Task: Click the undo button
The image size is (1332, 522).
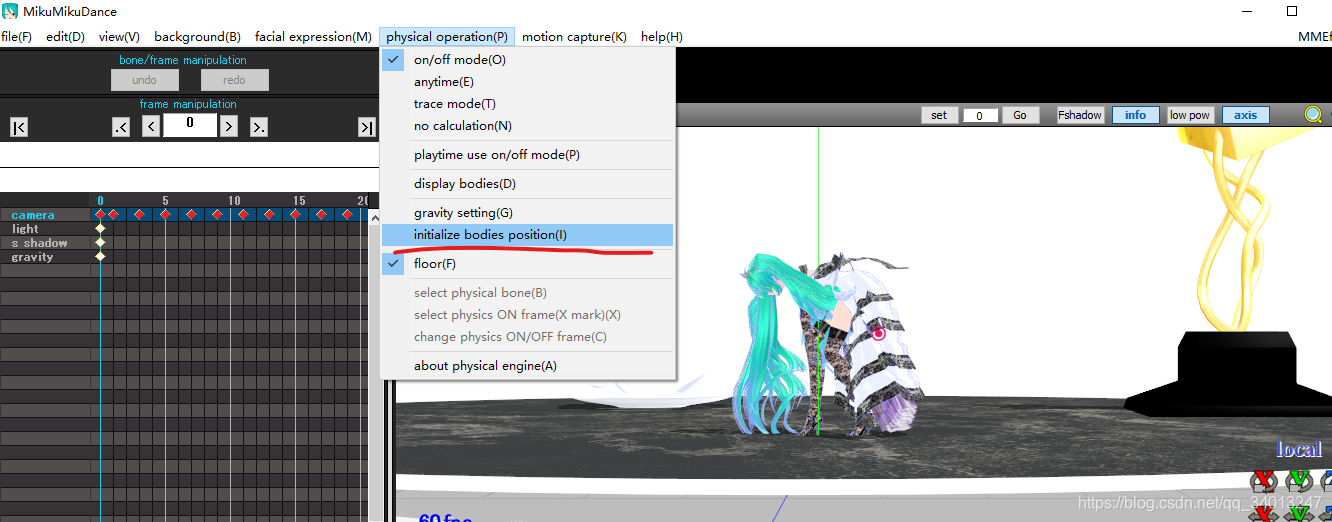Action: 145,80
